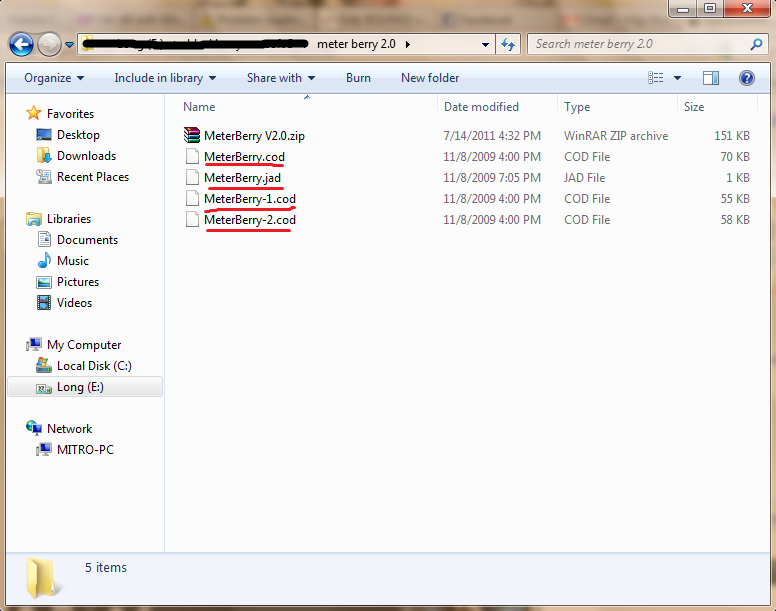Click the MeterBerry.jad file icon
The width and height of the screenshot is (776, 611).
pos(192,177)
